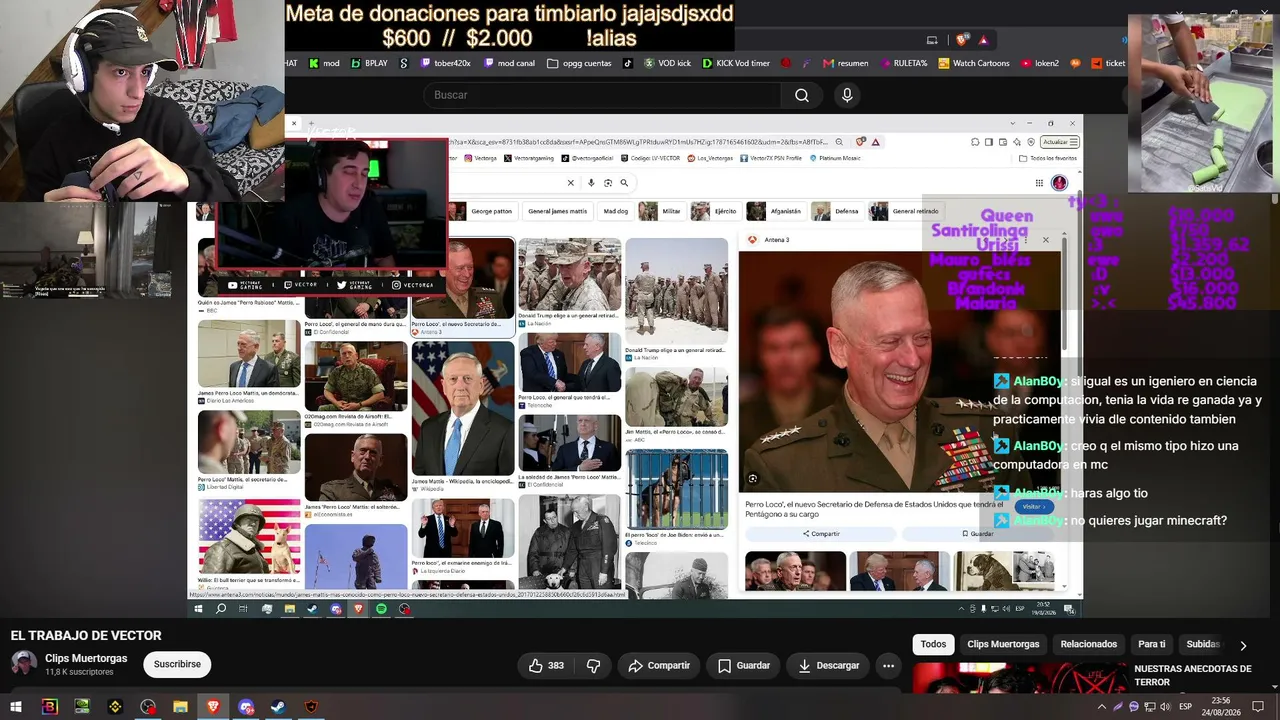This screenshot has height=720, width=1280.
Task: Open the Wikipedia James Mattis flag portrait result
Action: tap(463, 408)
